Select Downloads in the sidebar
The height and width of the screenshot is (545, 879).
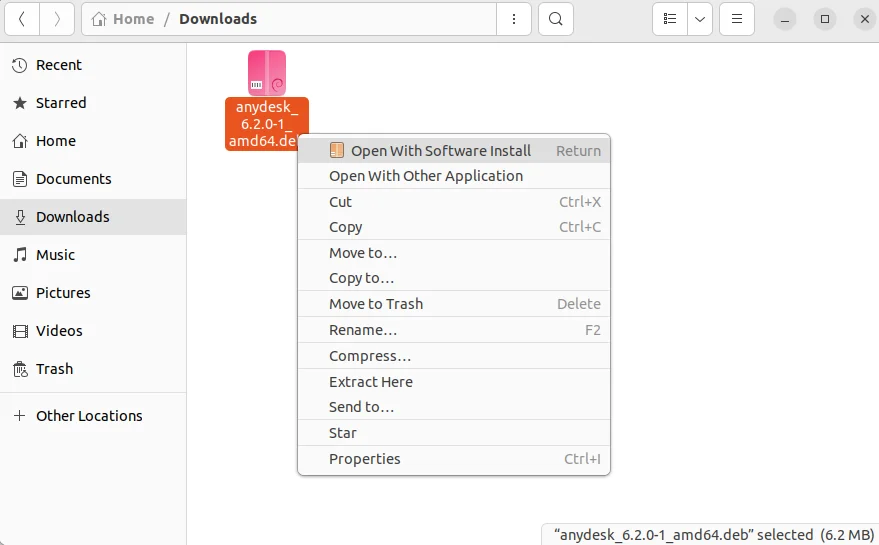93,217
